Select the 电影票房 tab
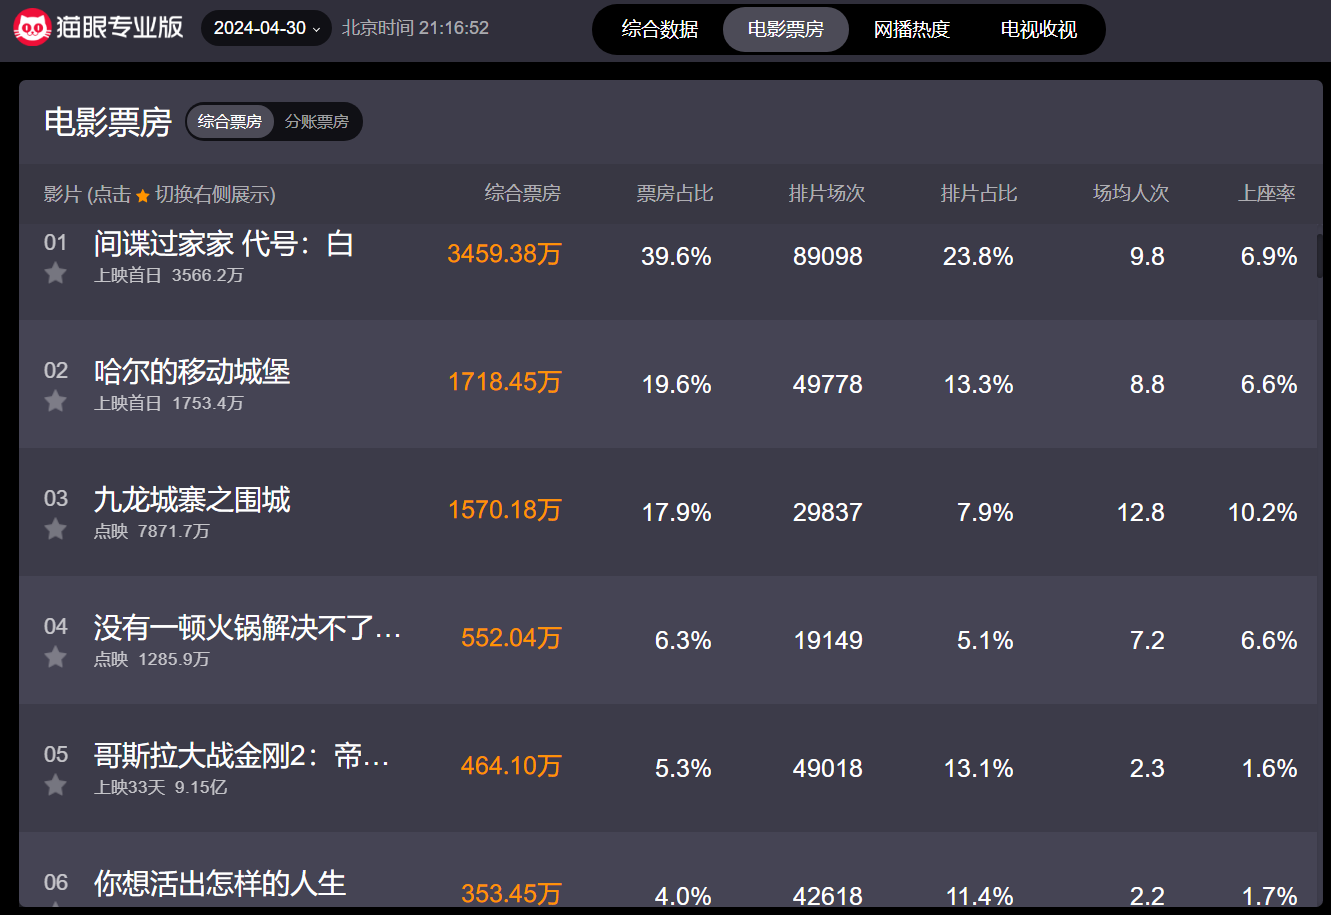The image size is (1331, 915). (x=786, y=29)
